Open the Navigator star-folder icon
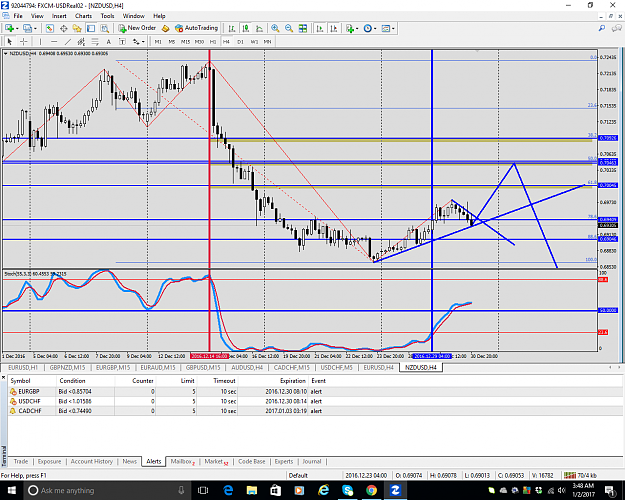The height and width of the screenshot is (500, 625). 77,28
